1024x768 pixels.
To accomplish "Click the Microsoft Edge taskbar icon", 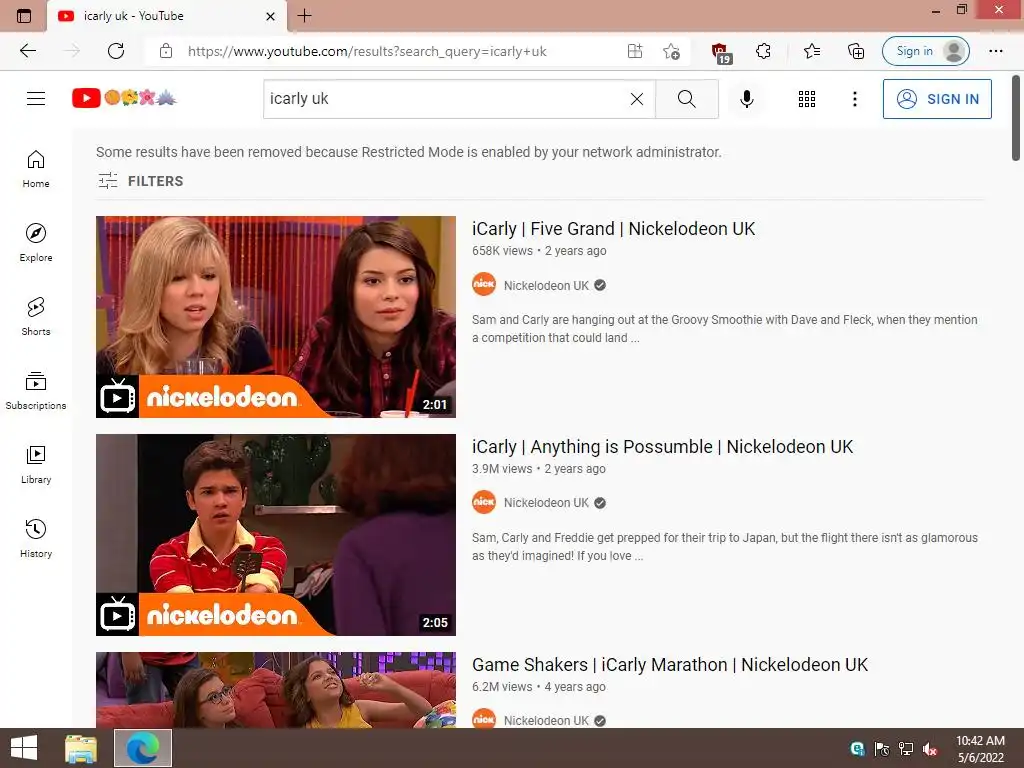I will [x=143, y=748].
